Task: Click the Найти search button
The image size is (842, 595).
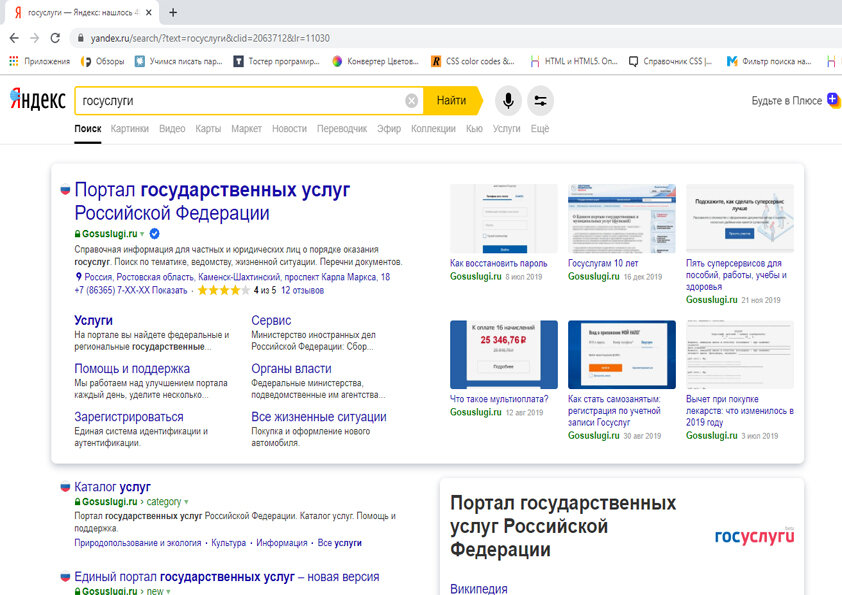Action: (452, 100)
